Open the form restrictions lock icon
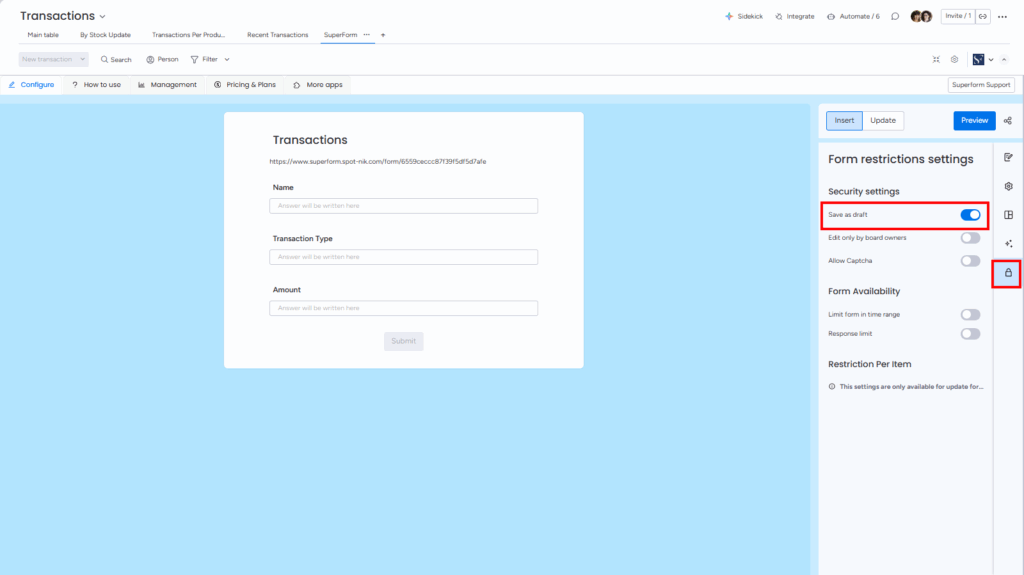Viewport: 1024px width, 575px height. (x=1008, y=273)
